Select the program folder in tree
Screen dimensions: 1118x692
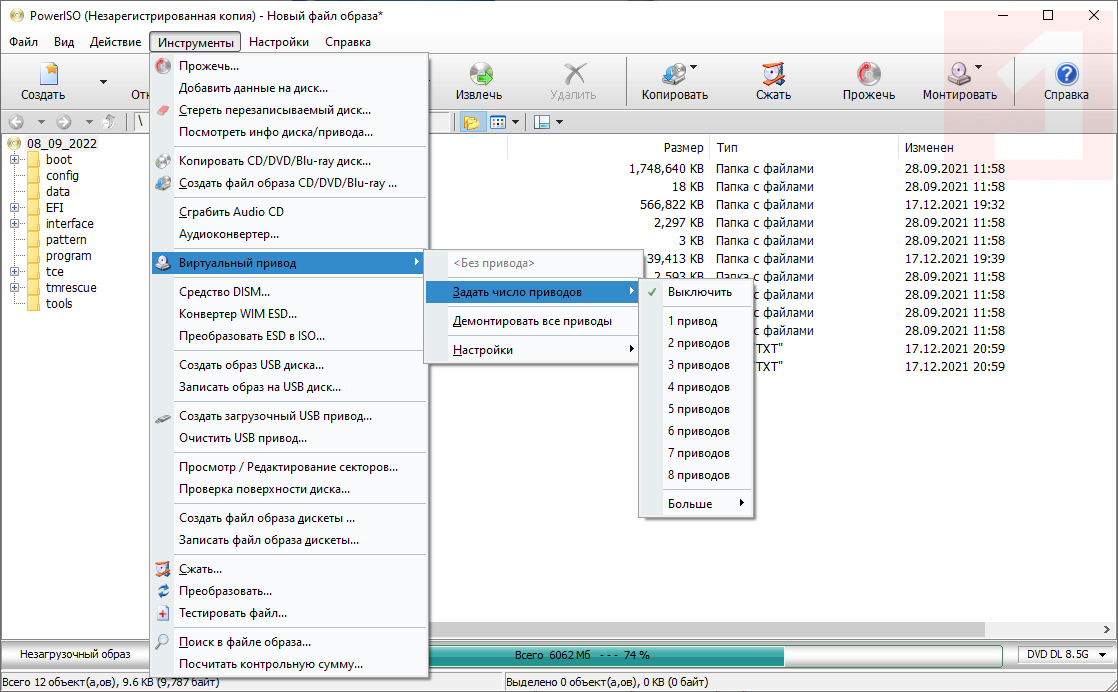coord(68,256)
